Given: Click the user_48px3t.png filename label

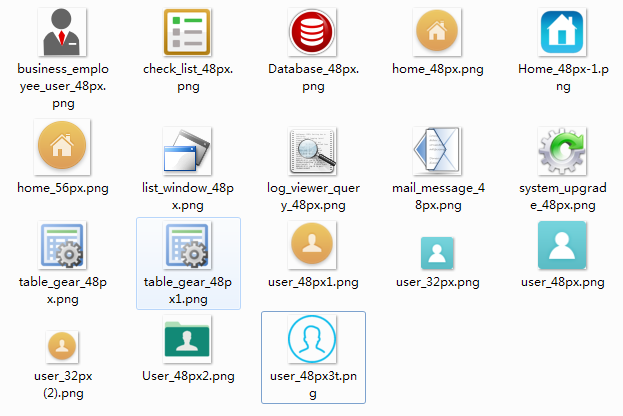Looking at the screenshot, I should tap(313, 384).
